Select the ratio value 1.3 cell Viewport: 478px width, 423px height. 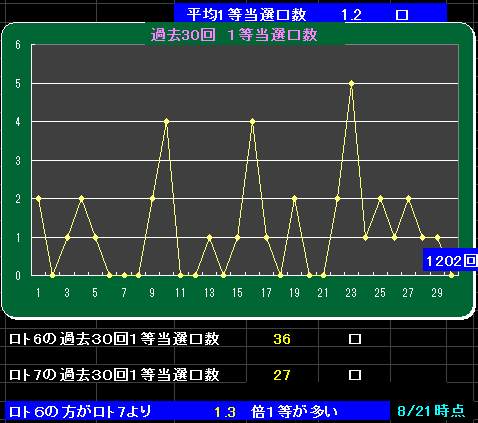pos(225,412)
